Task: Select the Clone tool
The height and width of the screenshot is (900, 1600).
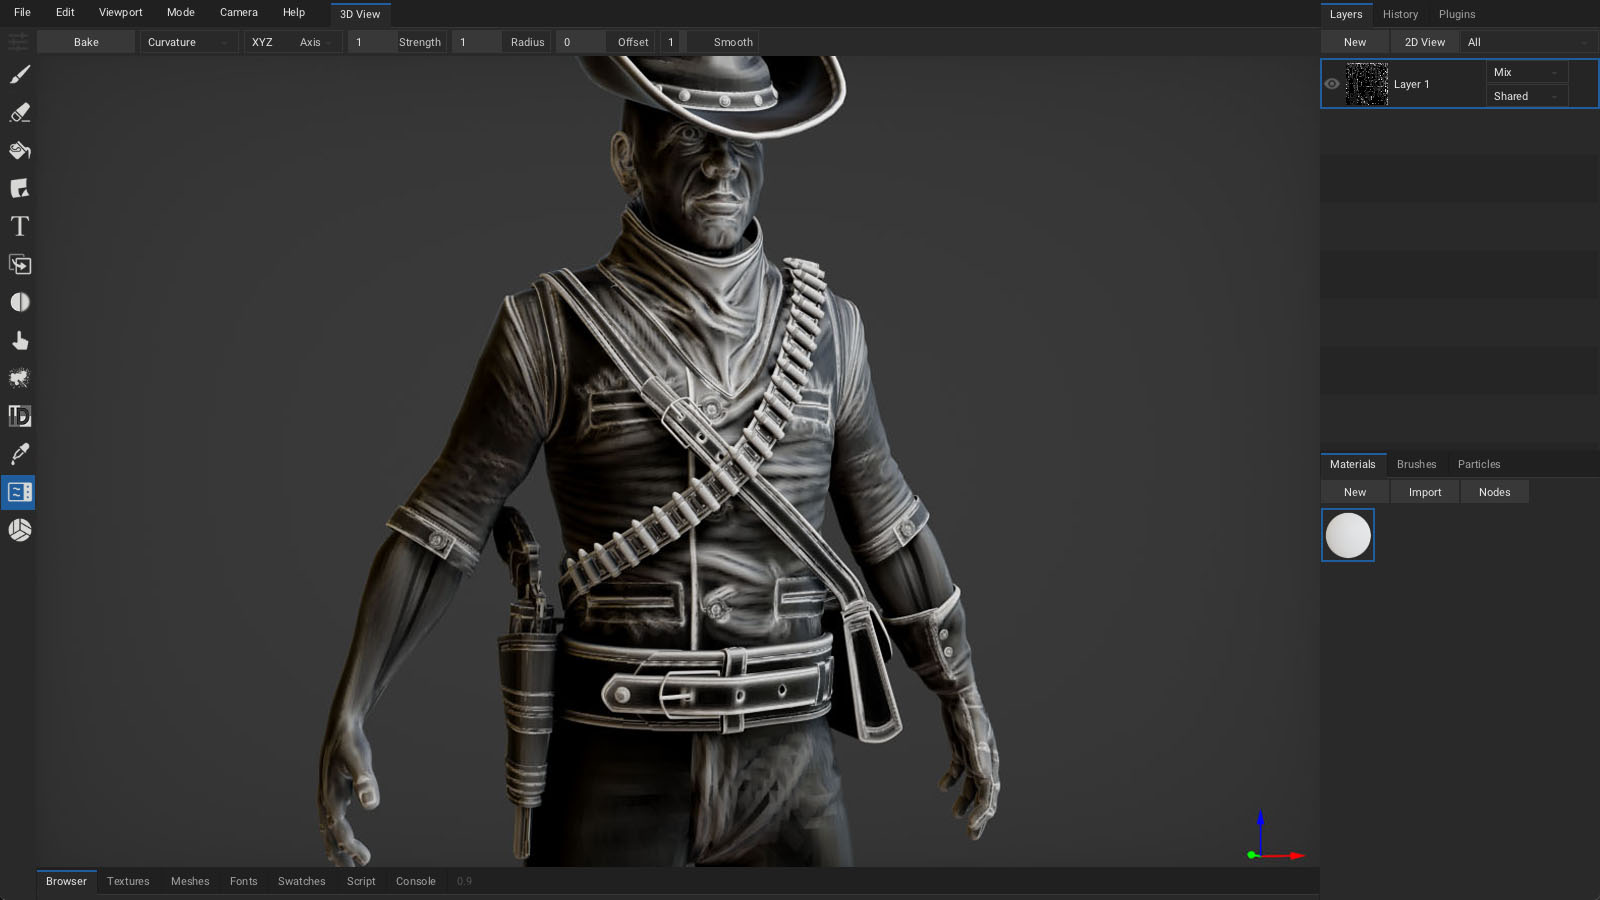Action: (x=20, y=265)
